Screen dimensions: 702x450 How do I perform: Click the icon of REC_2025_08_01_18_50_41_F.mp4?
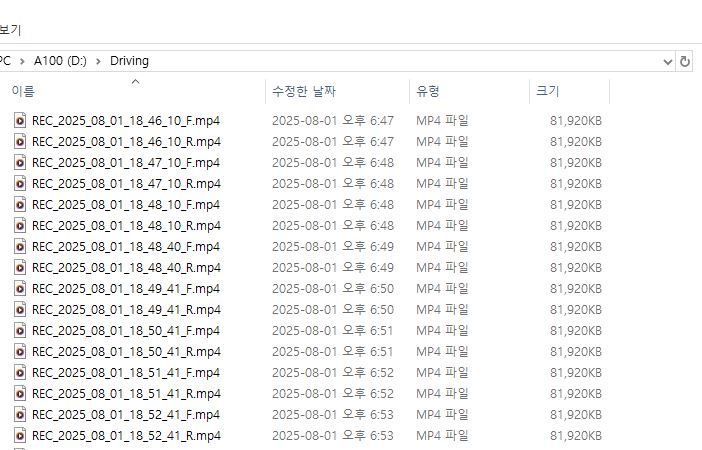(x=20, y=331)
